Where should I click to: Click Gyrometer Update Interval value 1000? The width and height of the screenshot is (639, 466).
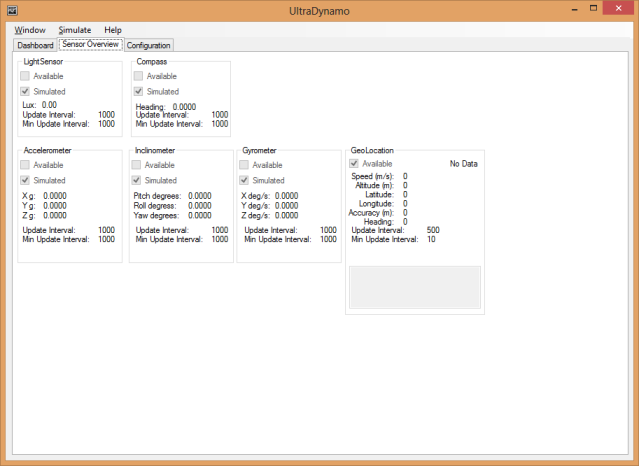point(328,230)
